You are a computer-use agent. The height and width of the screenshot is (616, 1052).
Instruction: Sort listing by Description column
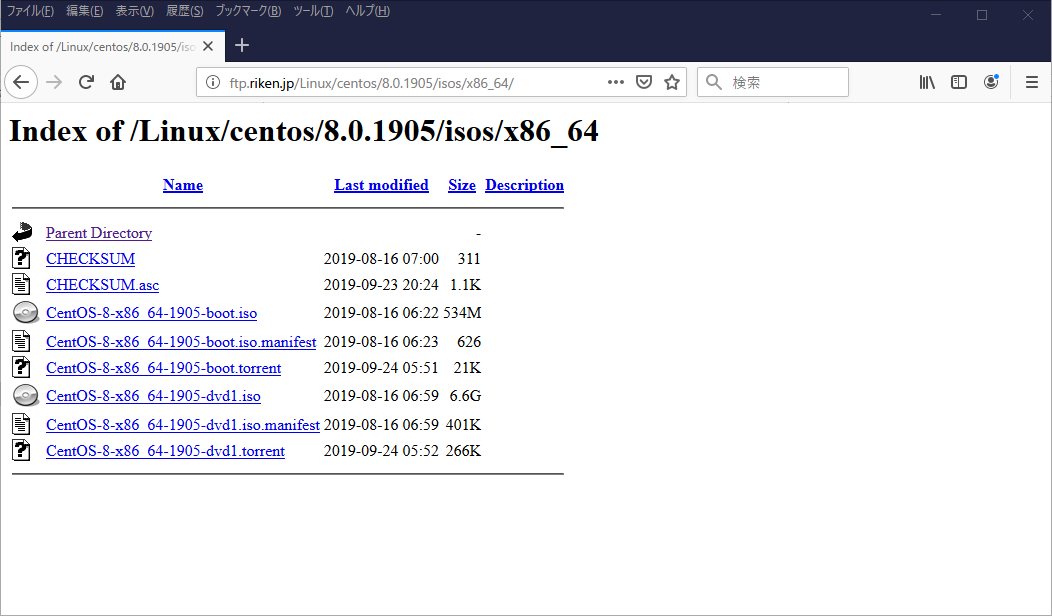[524, 185]
